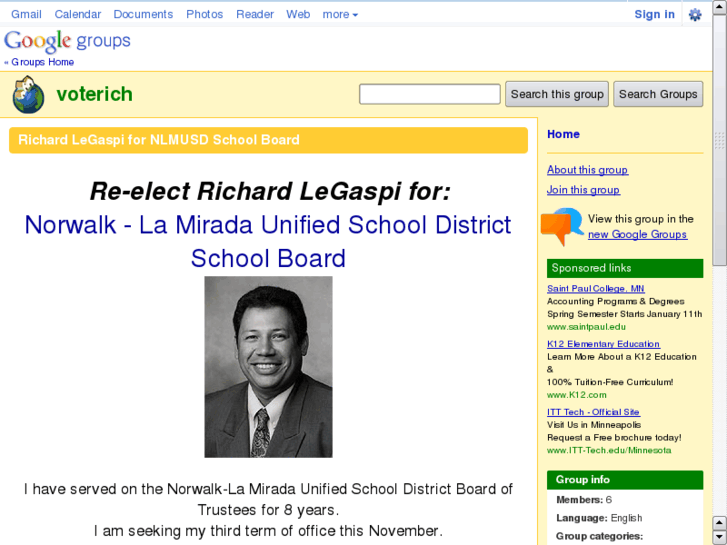Viewport: 727px width, 545px height.
Task: Open Documents from top bar
Action: pos(143,14)
